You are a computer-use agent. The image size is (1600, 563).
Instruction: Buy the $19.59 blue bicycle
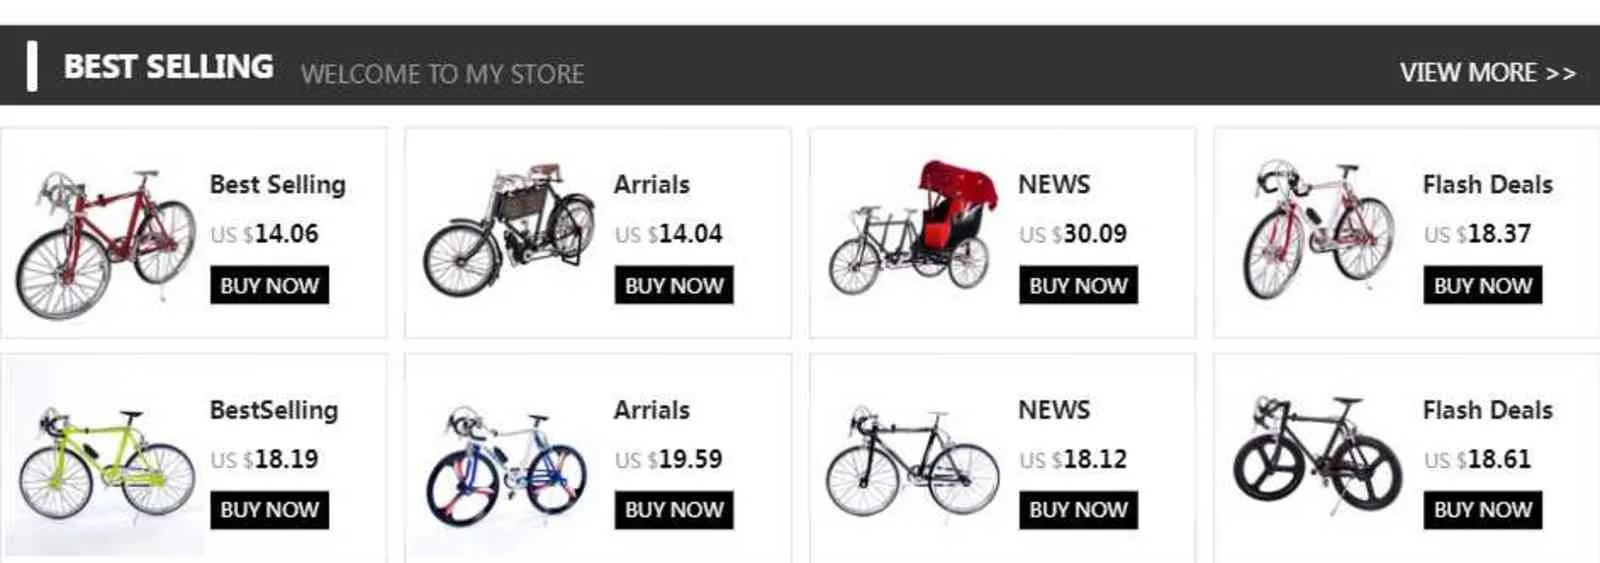click(x=674, y=510)
